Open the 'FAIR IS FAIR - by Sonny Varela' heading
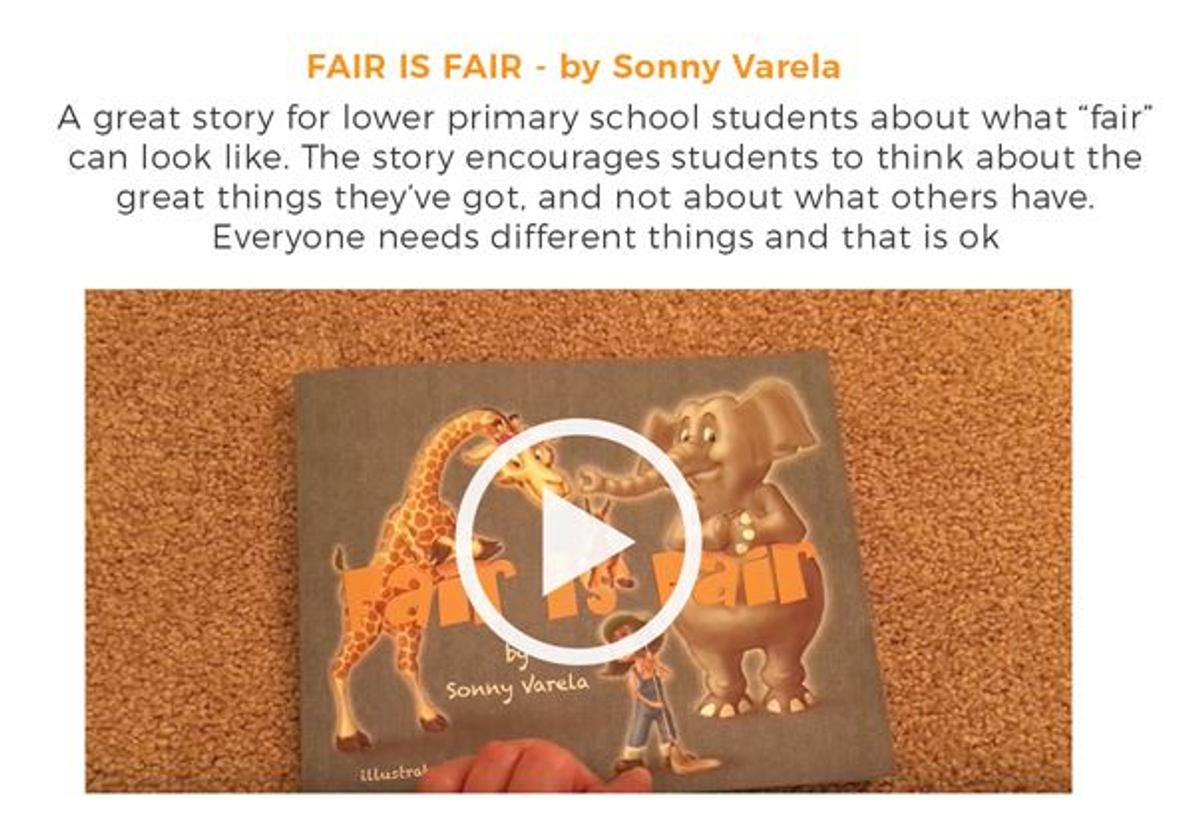 click(574, 68)
